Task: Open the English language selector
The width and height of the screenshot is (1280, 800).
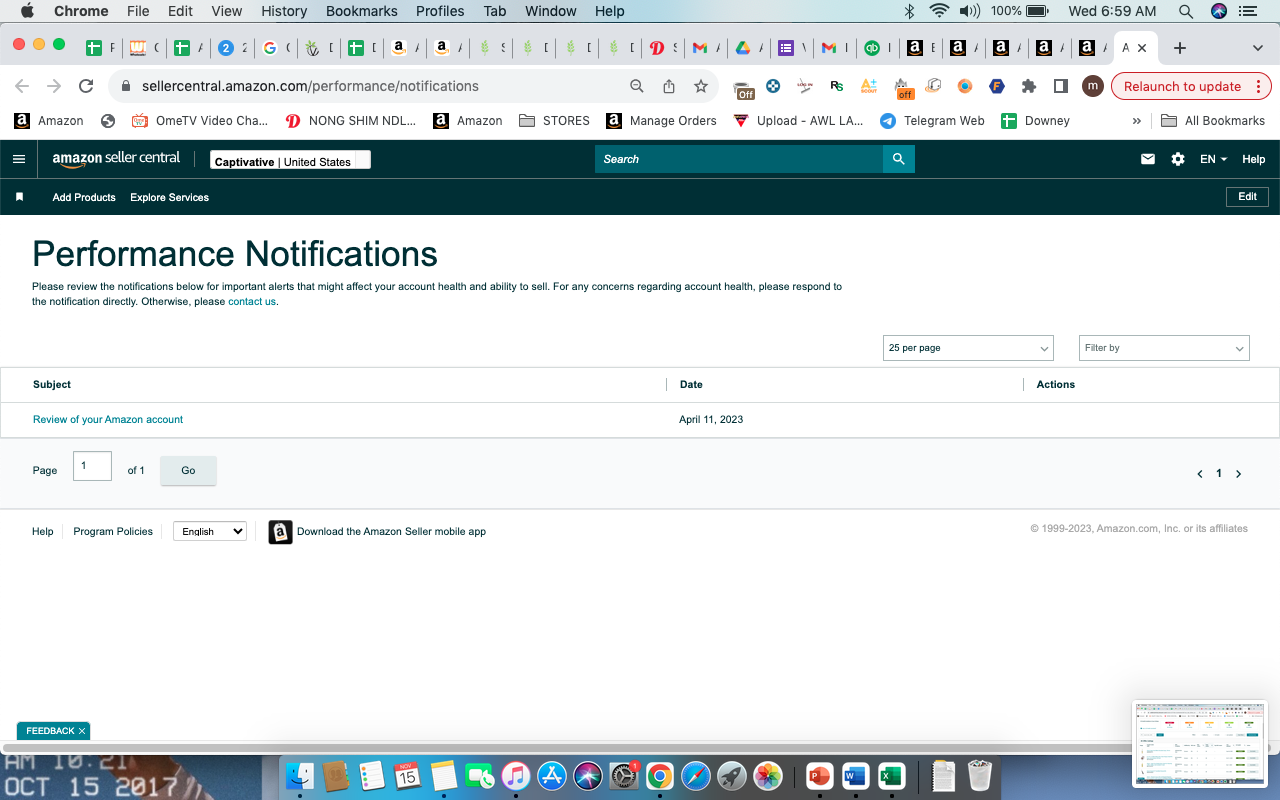Action: tap(210, 531)
